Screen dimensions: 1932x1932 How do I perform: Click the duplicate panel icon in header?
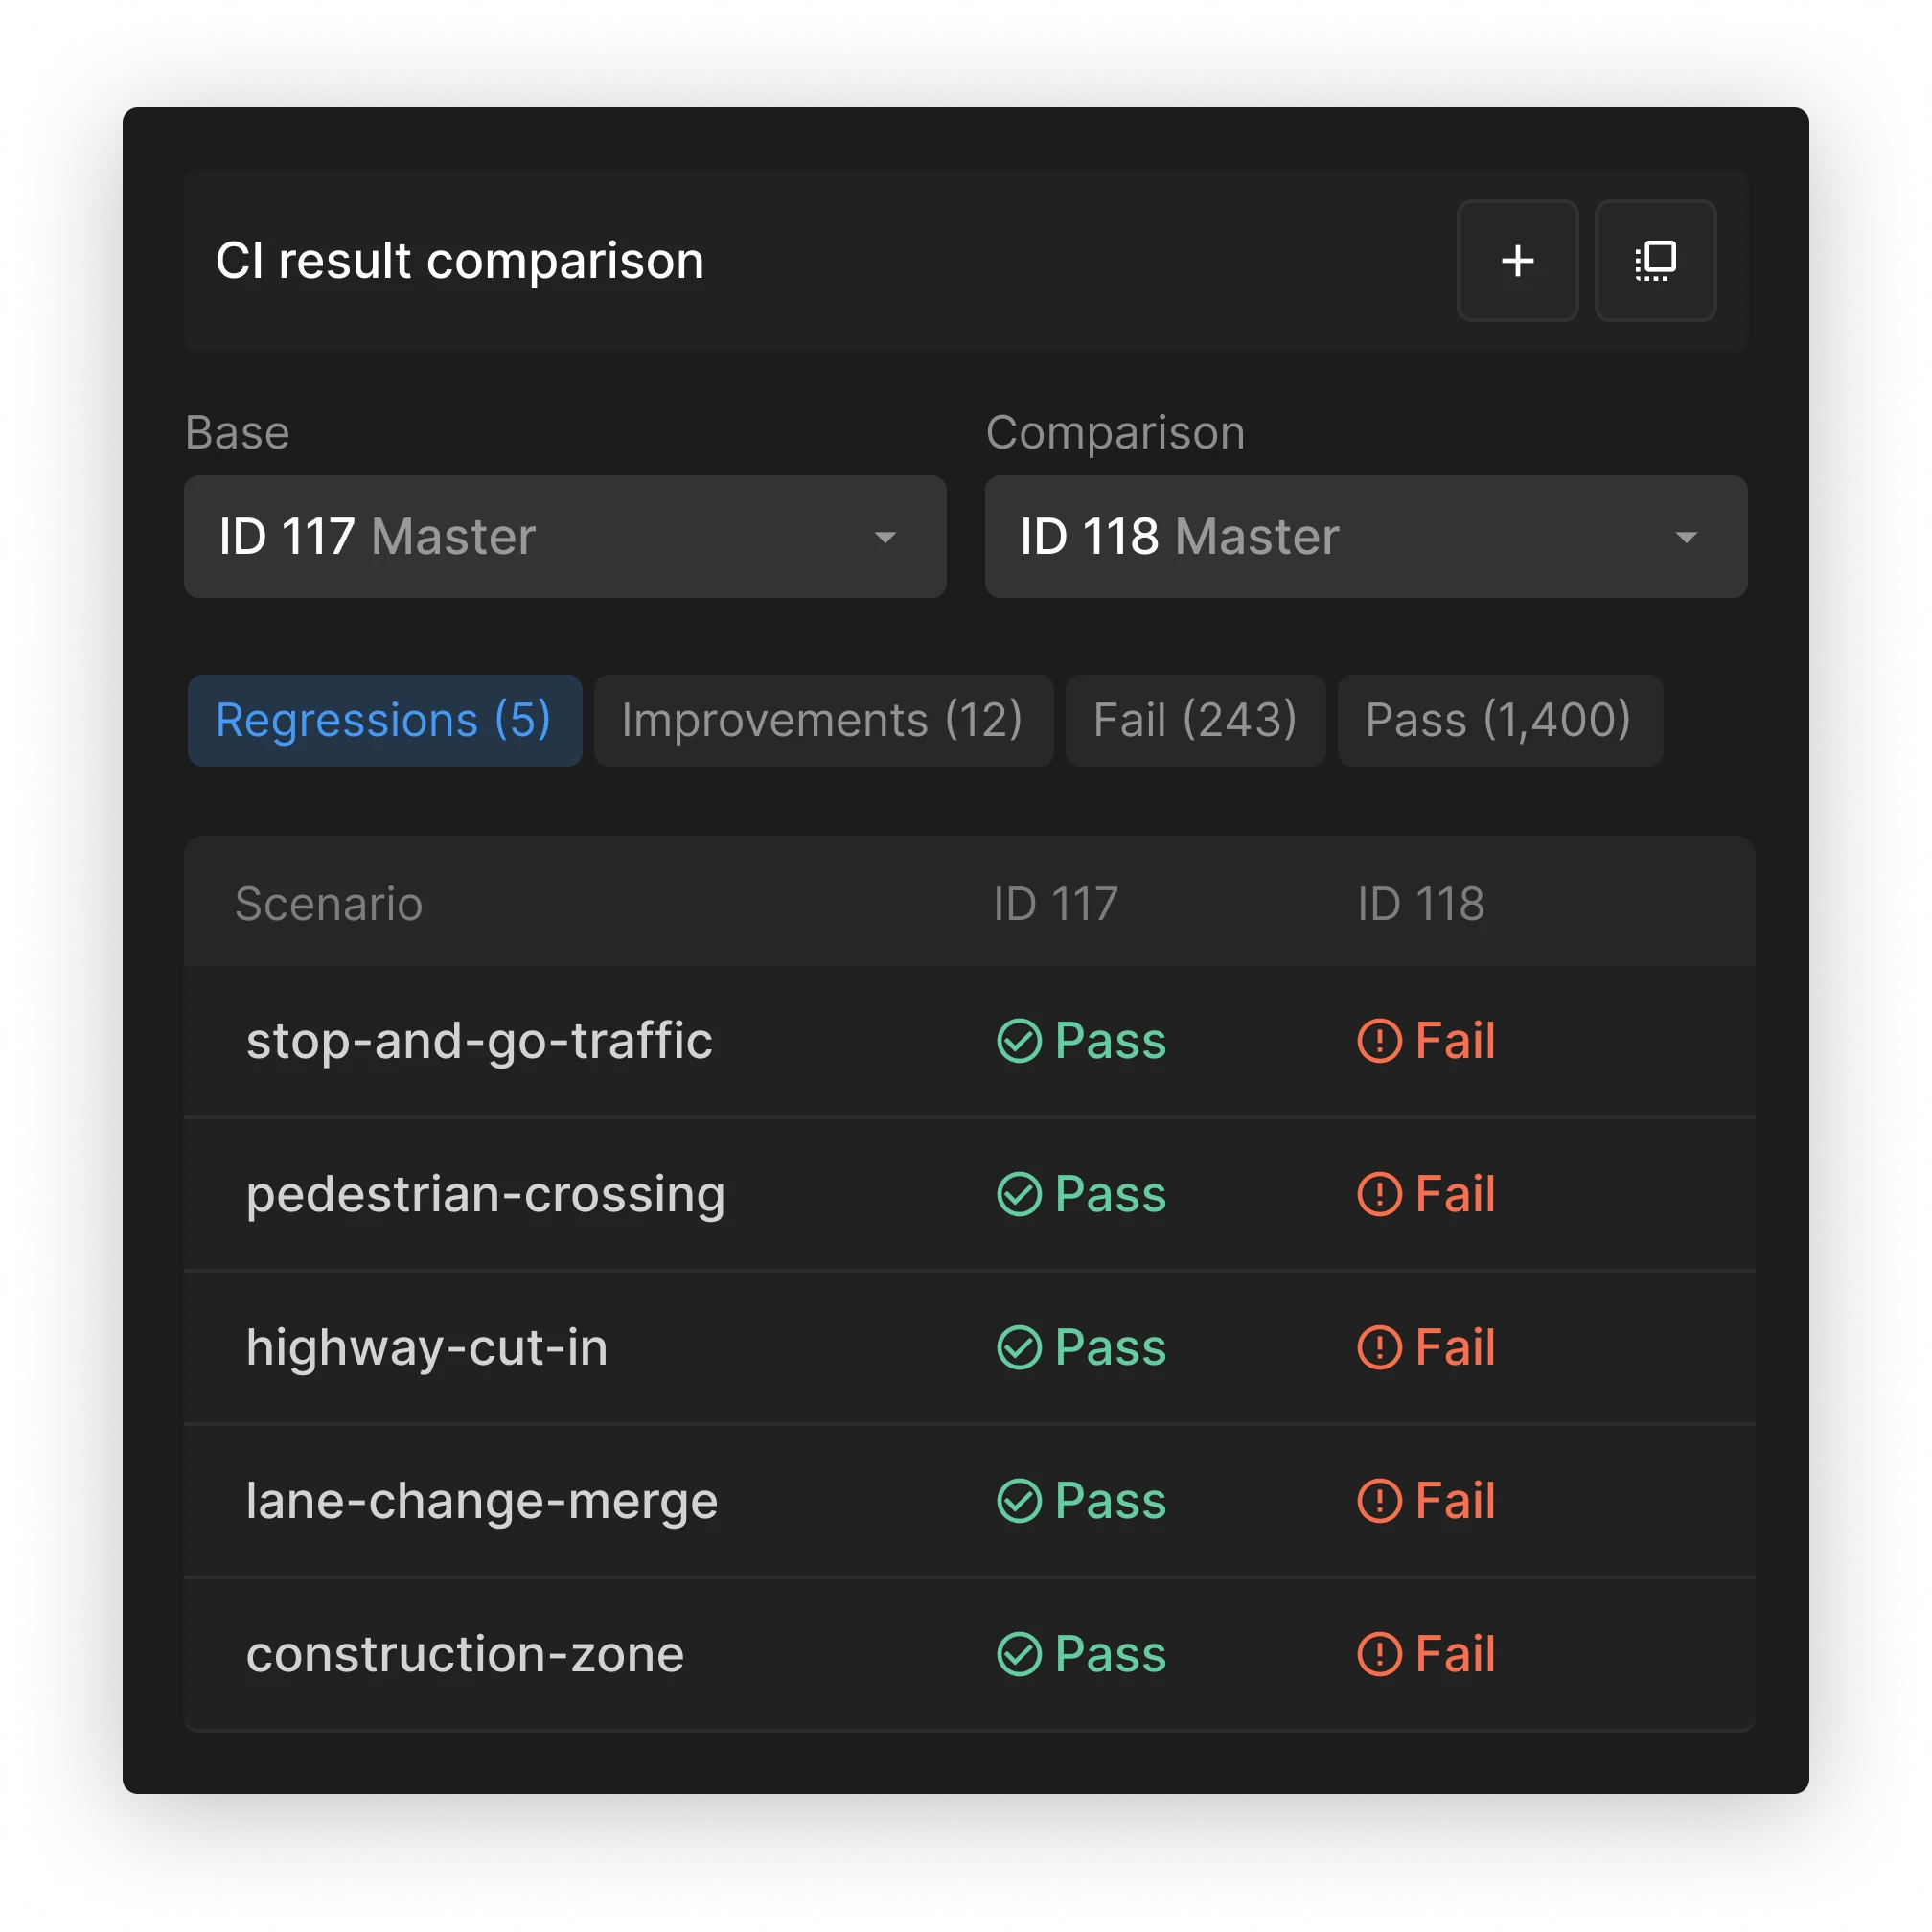pyautogui.click(x=1655, y=260)
